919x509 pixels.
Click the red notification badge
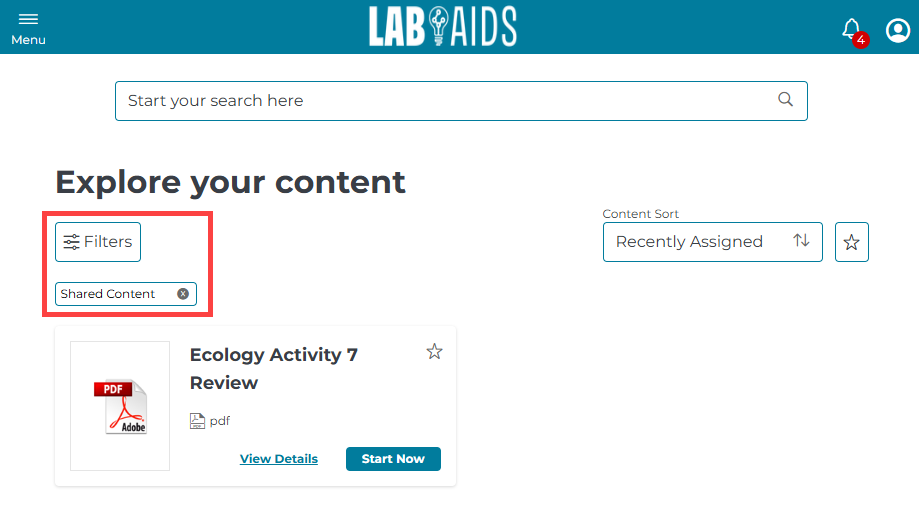coord(860,40)
